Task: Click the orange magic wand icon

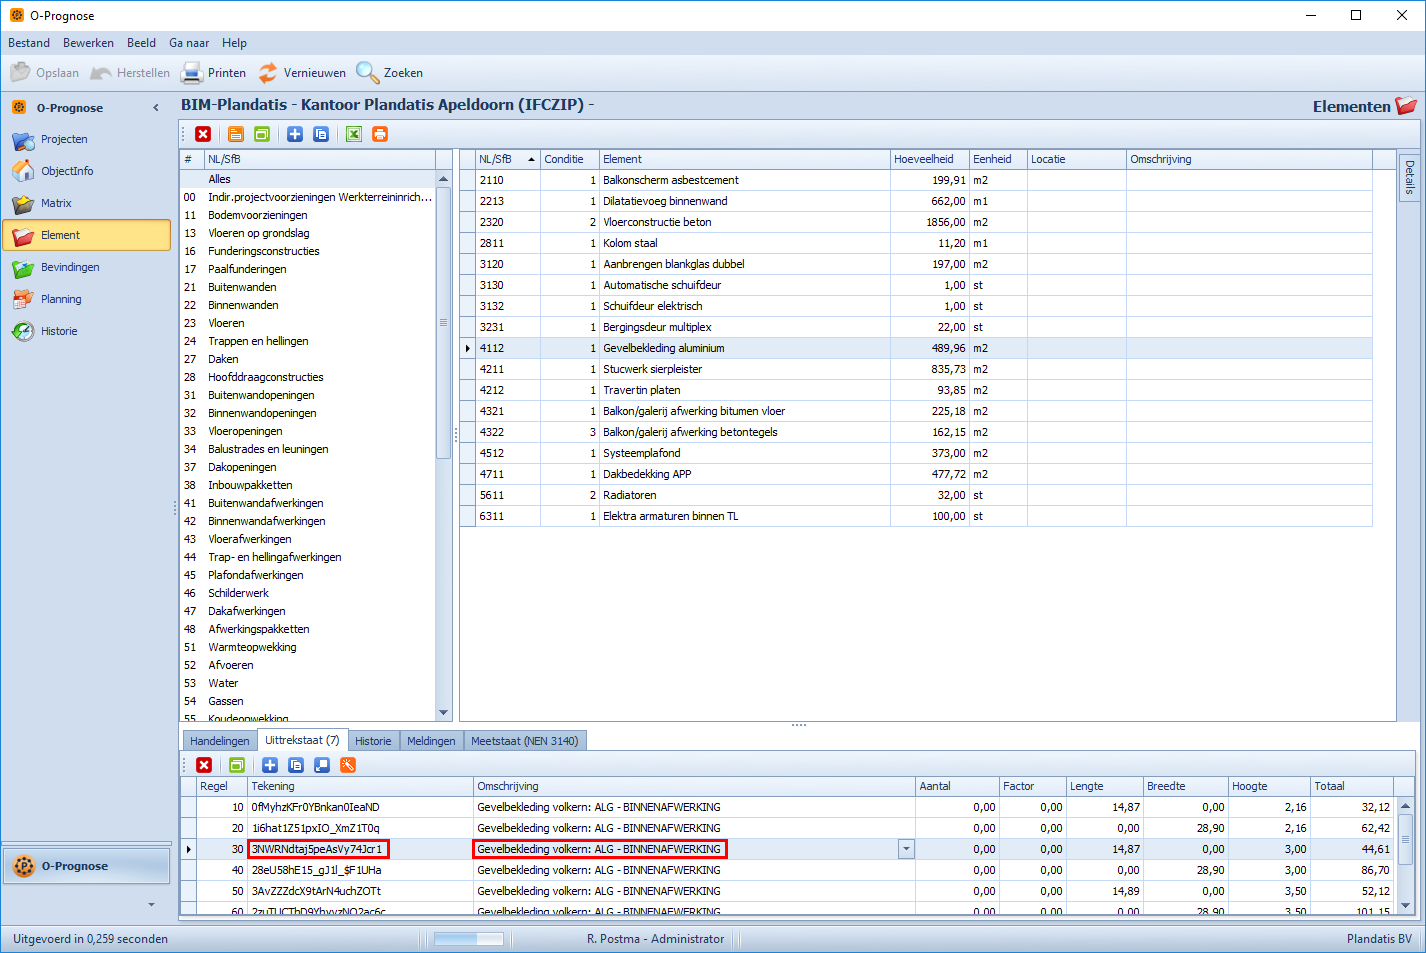Action: [348, 765]
